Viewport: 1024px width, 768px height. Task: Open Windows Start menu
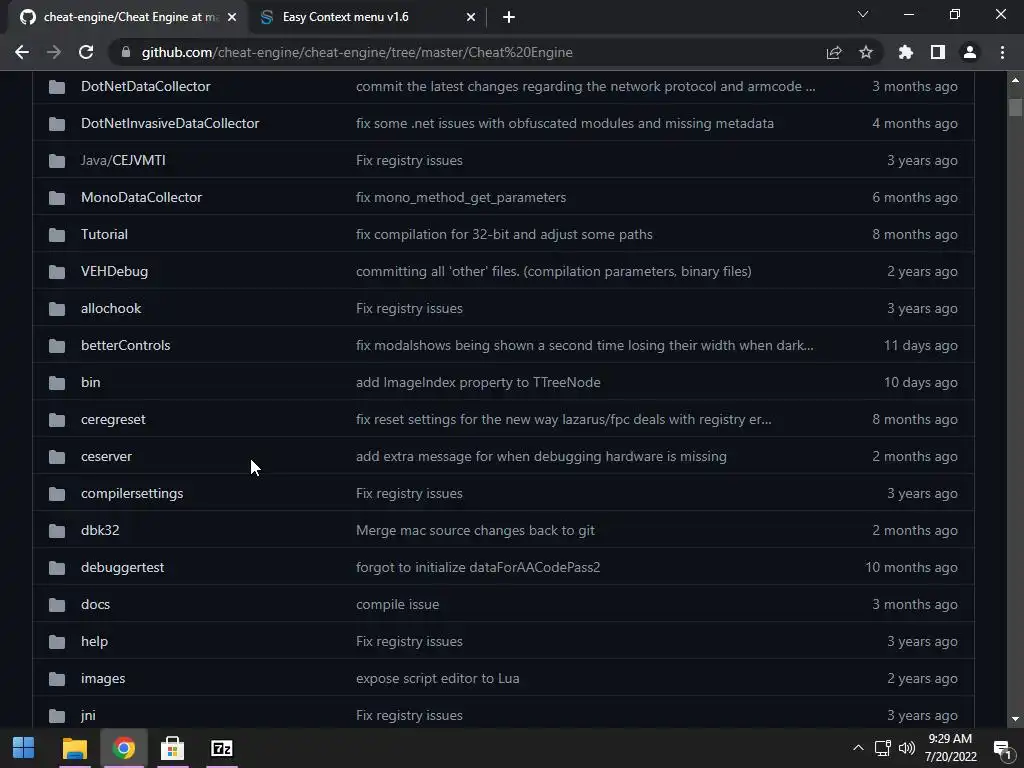pos(24,748)
